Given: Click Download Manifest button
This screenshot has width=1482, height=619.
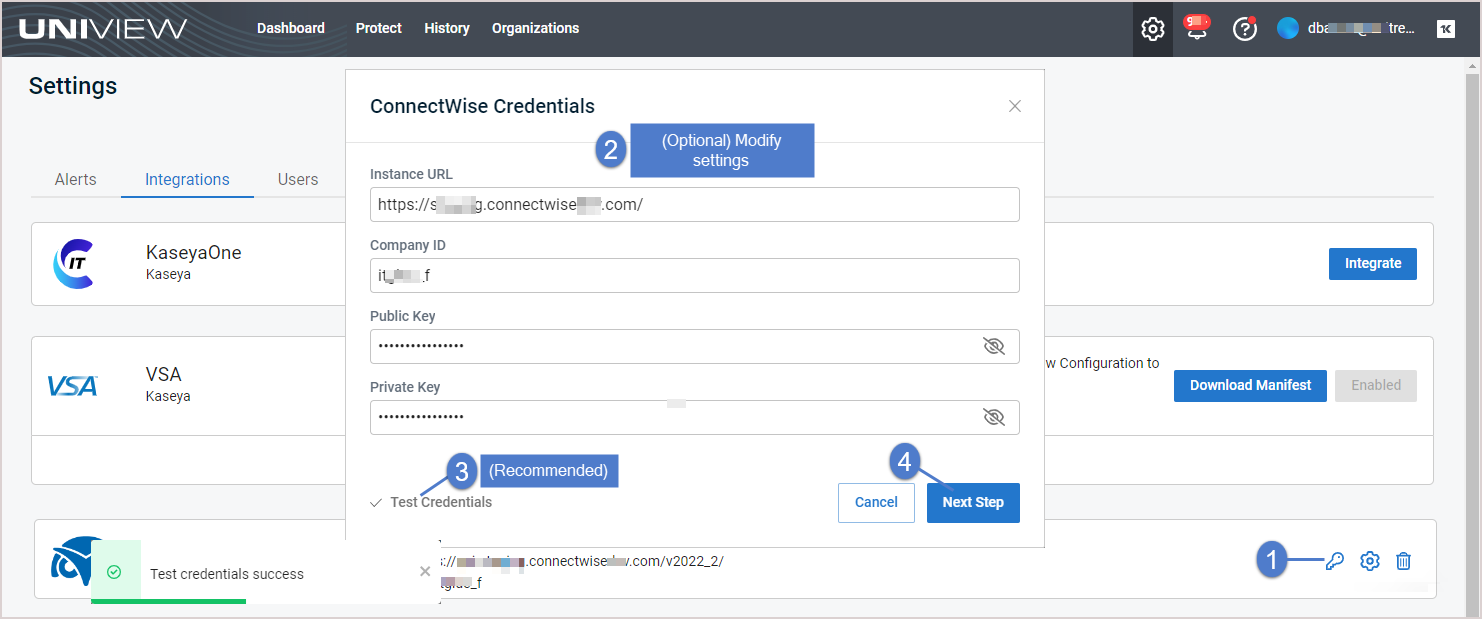Looking at the screenshot, I should [1250, 385].
